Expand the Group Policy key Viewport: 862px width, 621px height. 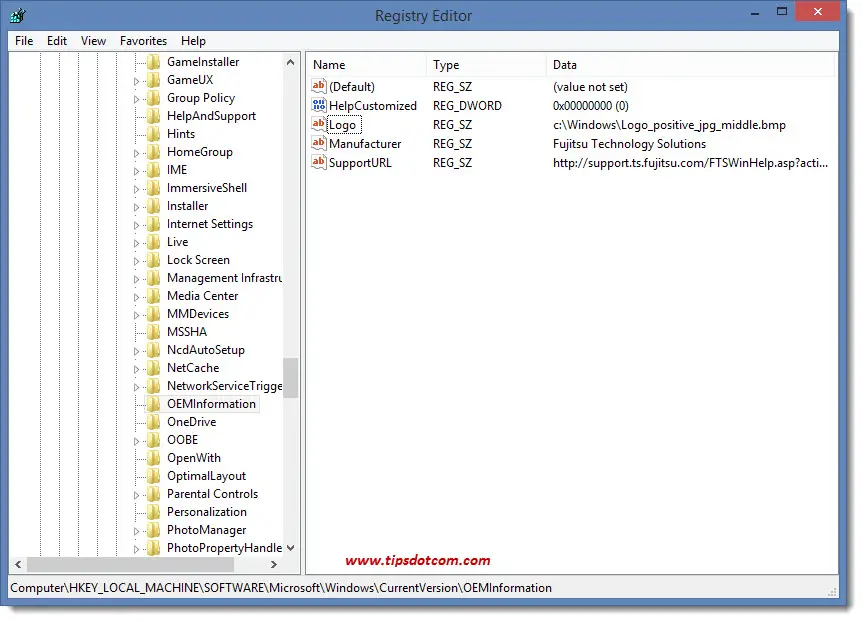pyautogui.click(x=138, y=99)
